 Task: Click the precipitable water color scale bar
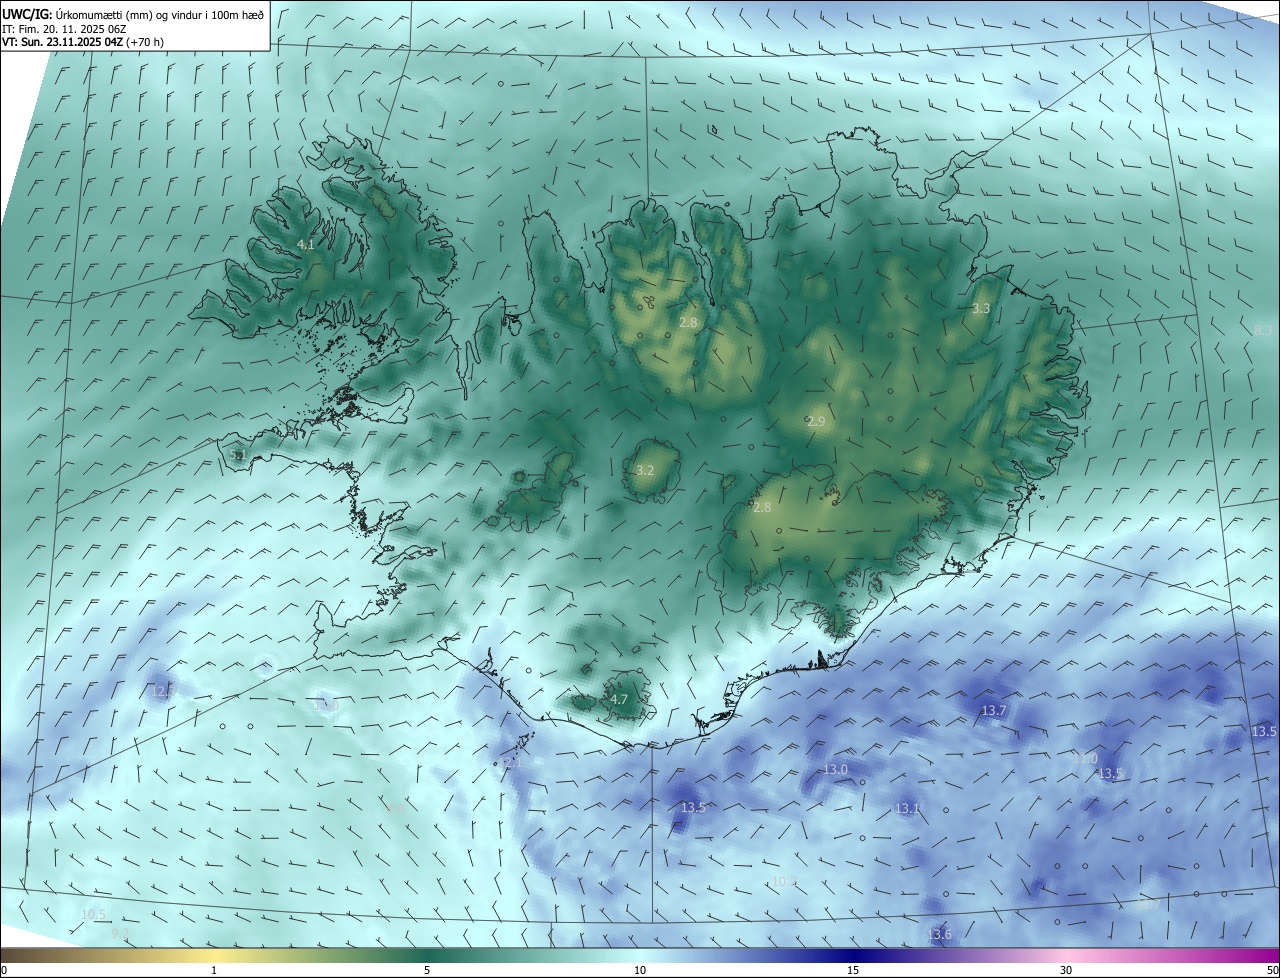[x=640, y=956]
